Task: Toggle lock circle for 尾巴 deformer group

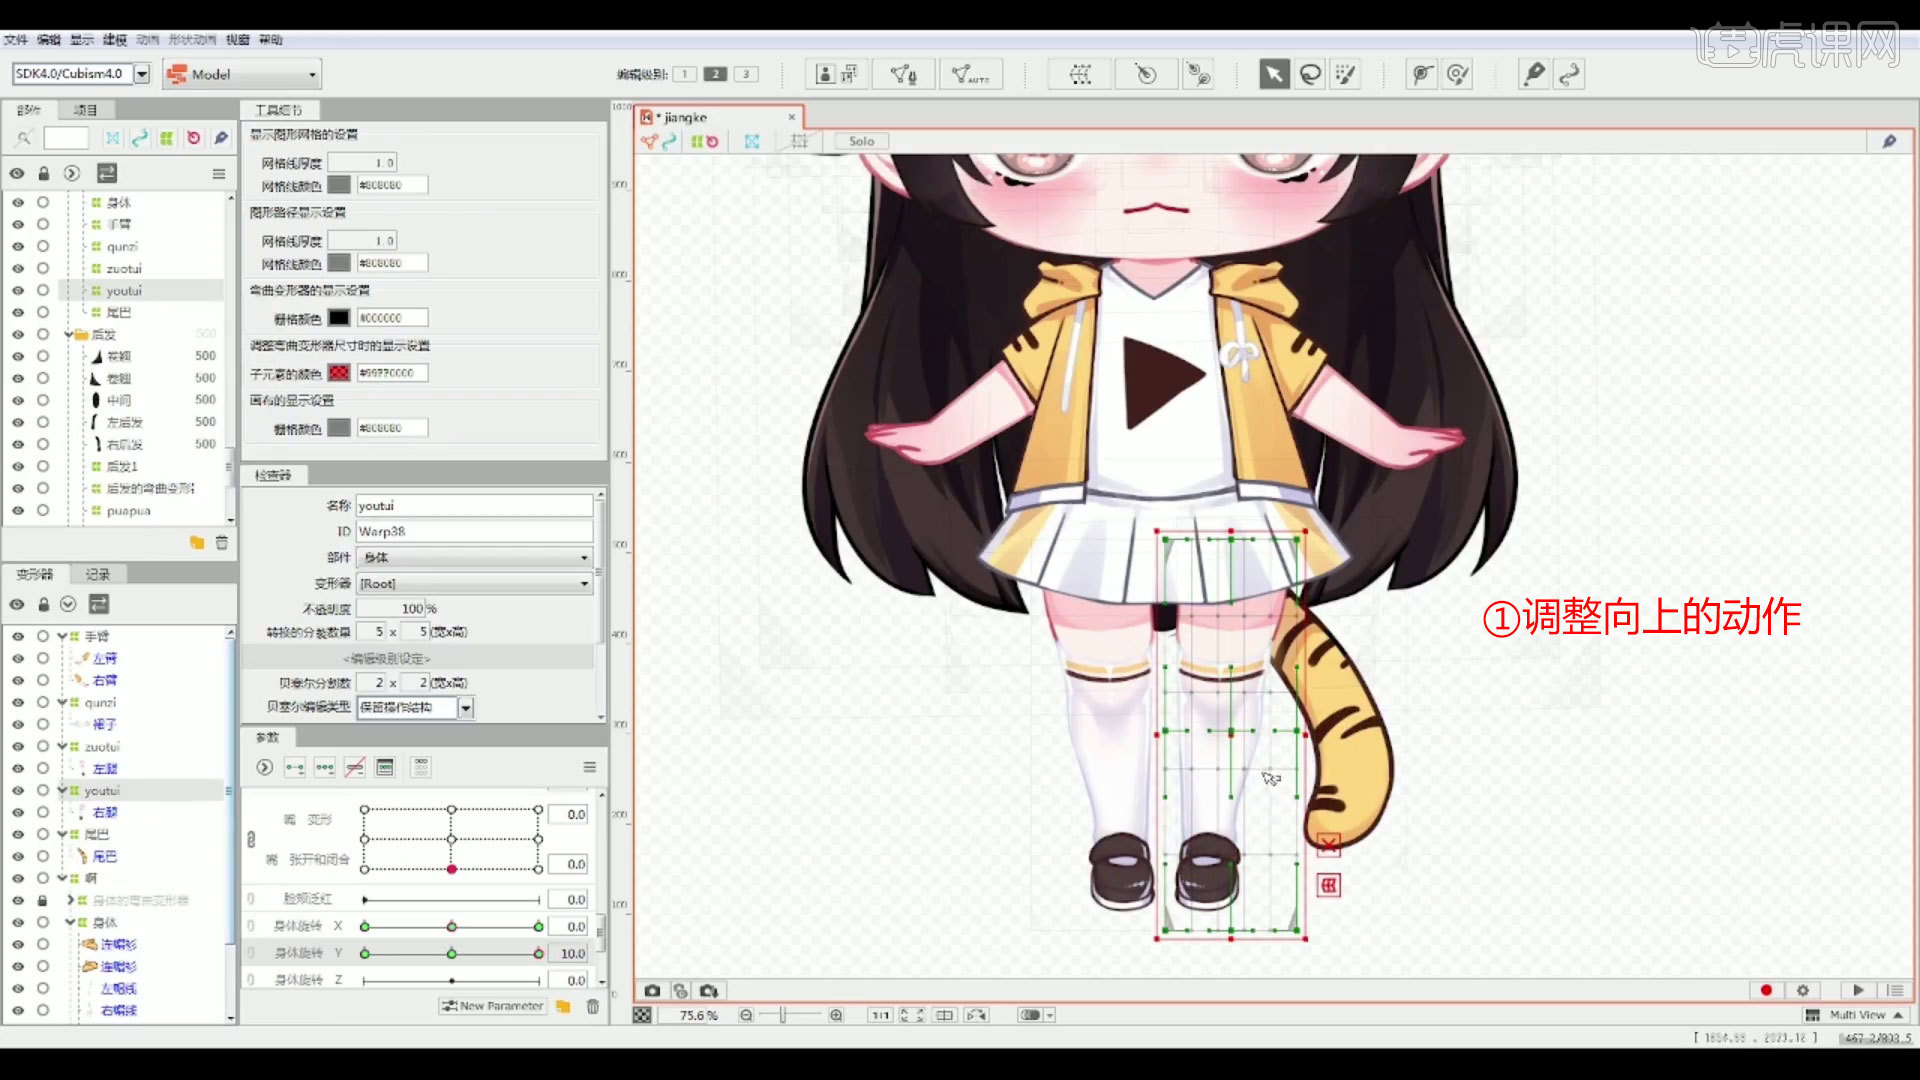Action: pos(43,834)
